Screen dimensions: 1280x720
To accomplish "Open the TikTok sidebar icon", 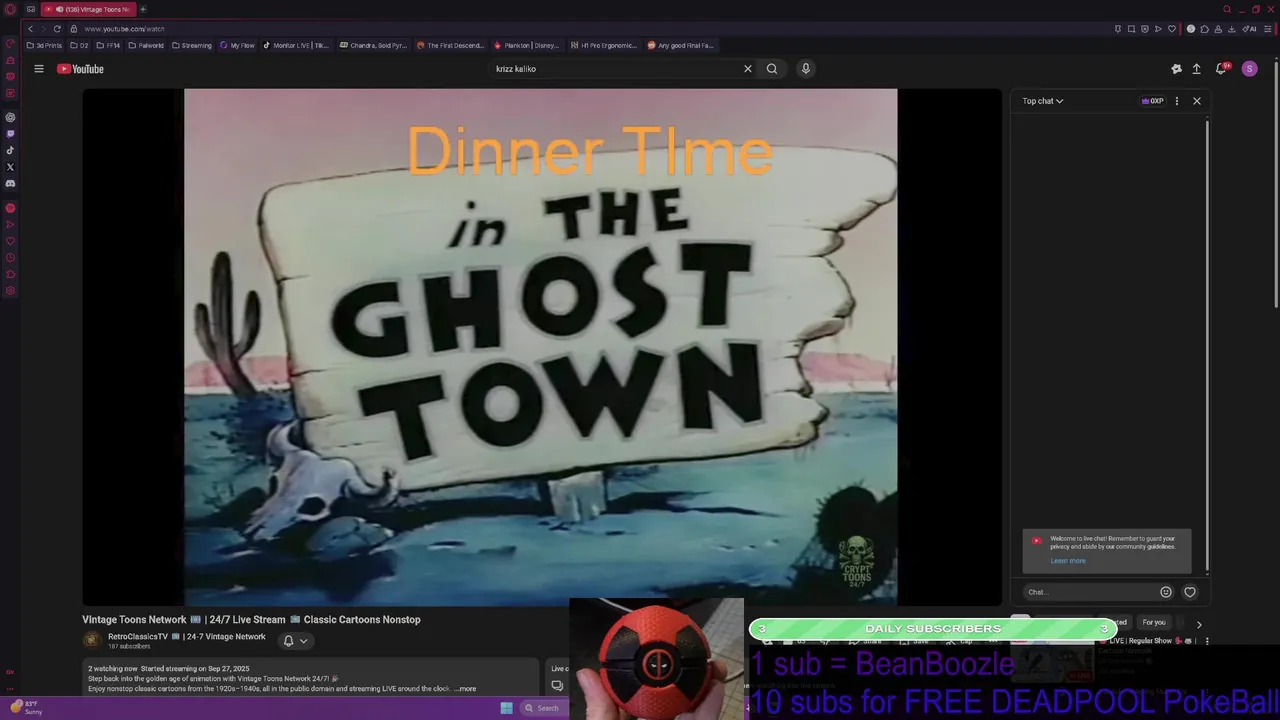I will pyautogui.click(x=10, y=150).
